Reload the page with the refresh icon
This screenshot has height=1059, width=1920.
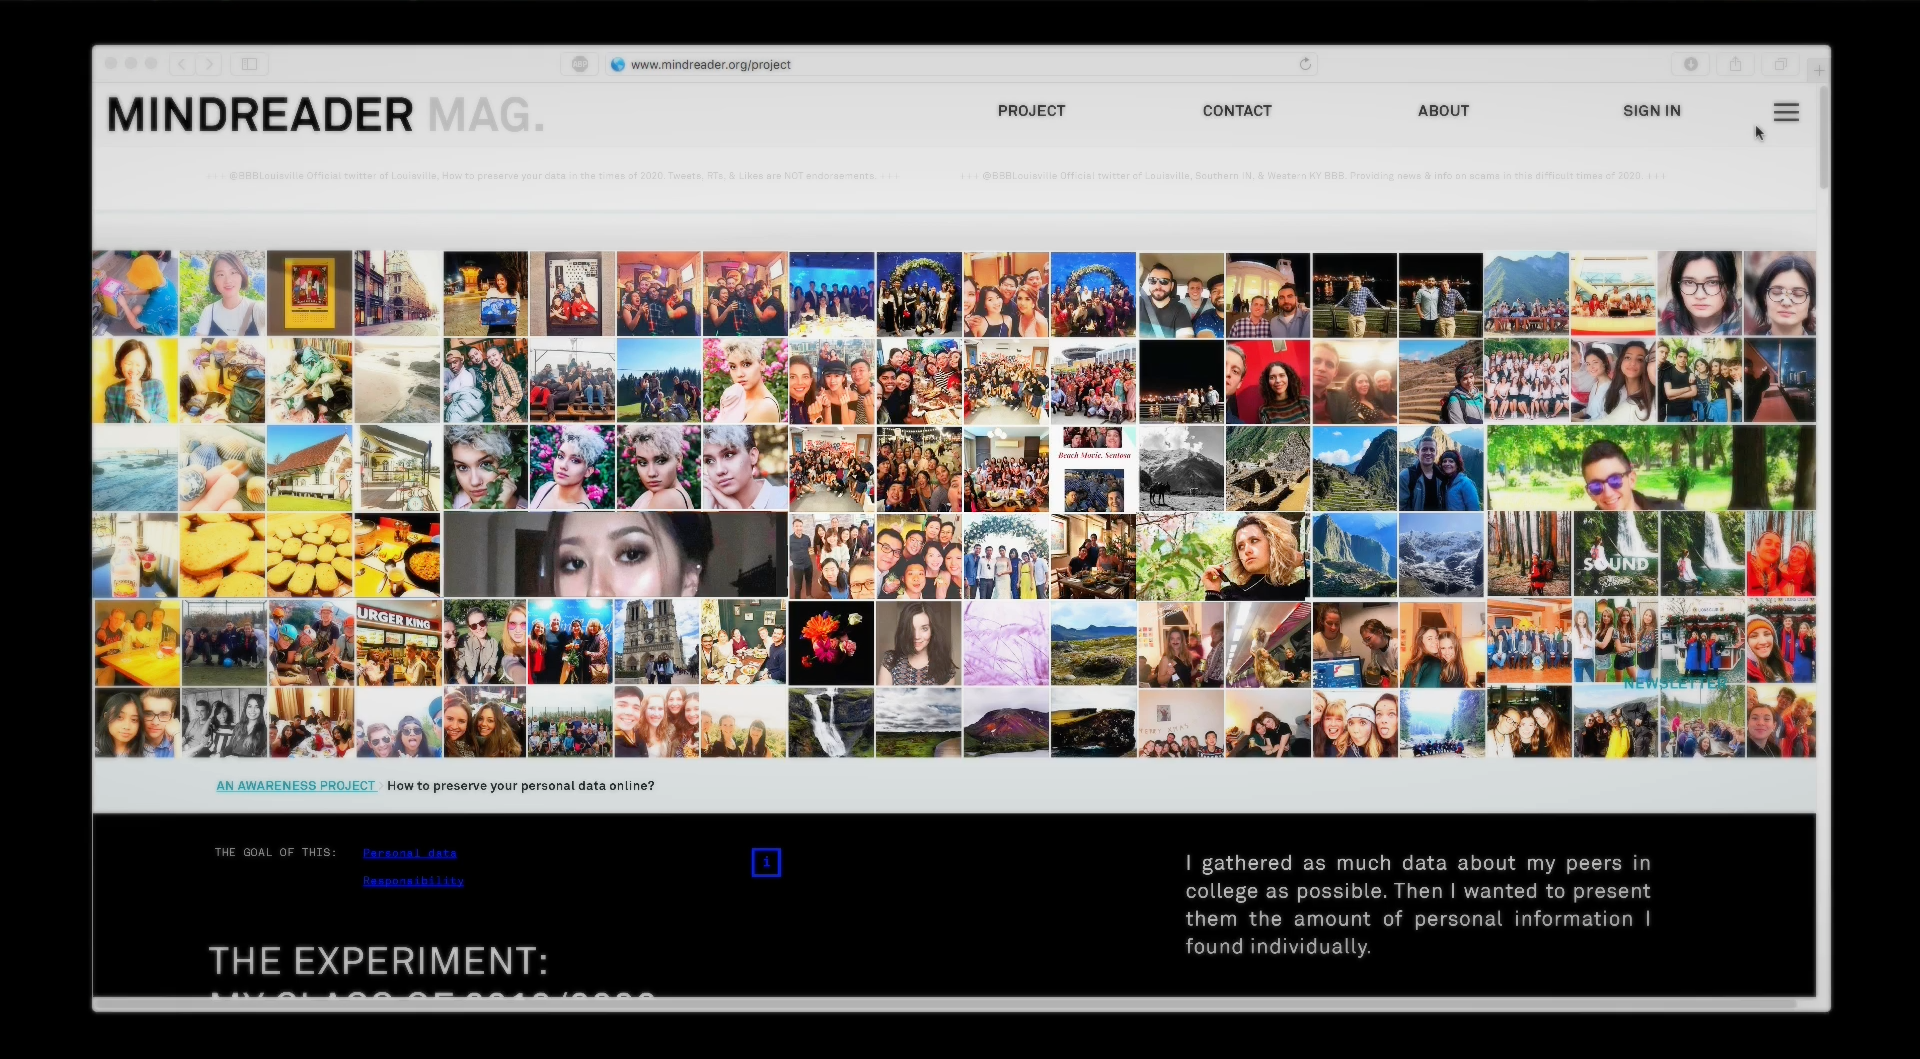pos(1305,64)
